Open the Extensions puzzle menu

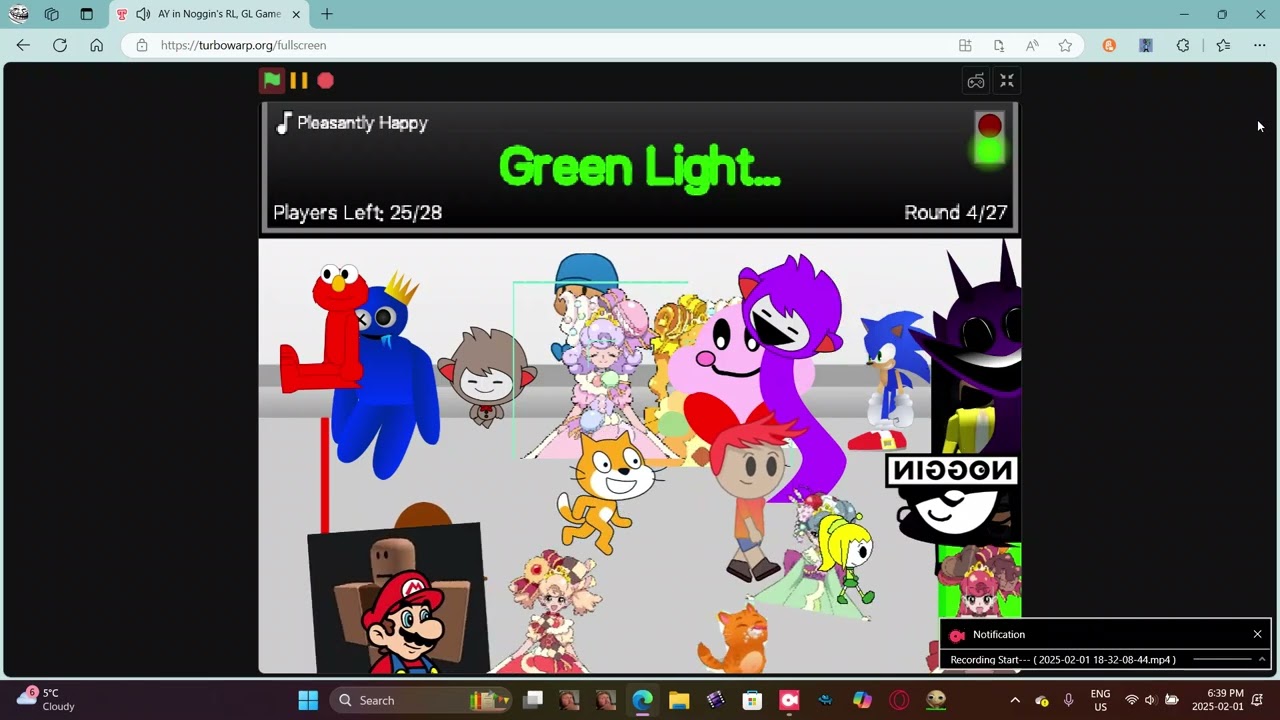tap(1183, 45)
